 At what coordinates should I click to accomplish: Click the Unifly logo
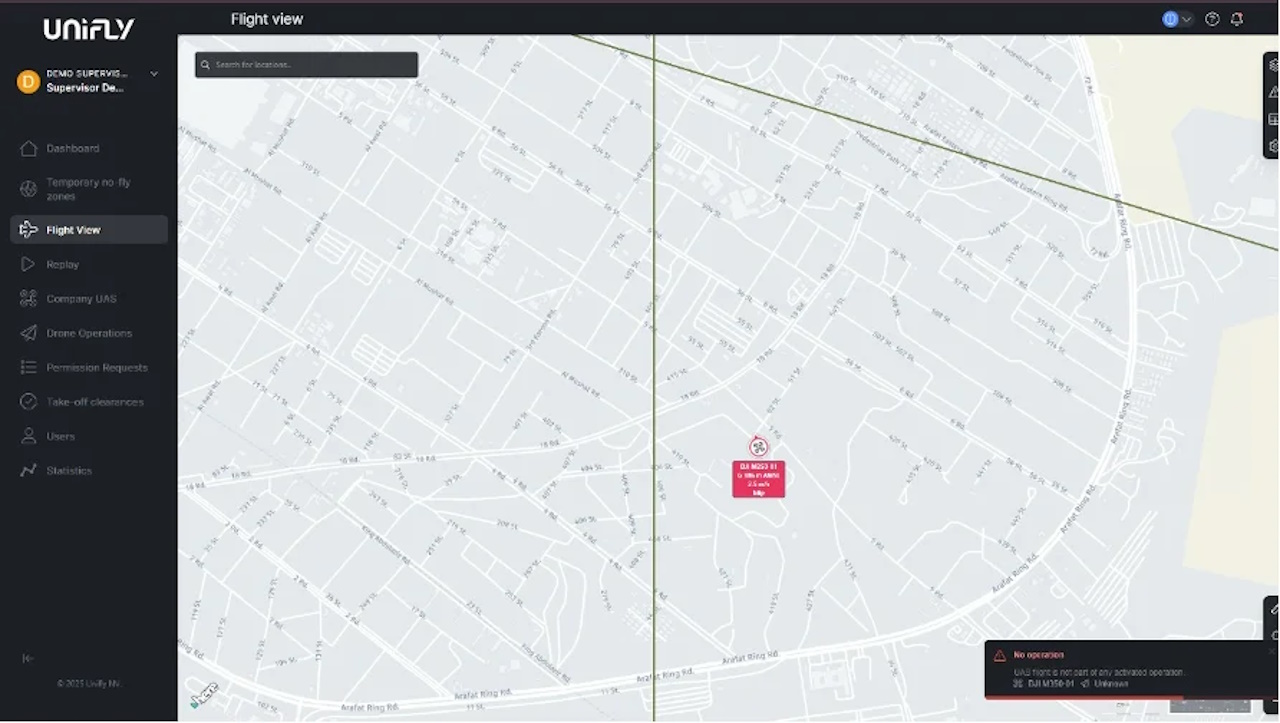point(88,30)
